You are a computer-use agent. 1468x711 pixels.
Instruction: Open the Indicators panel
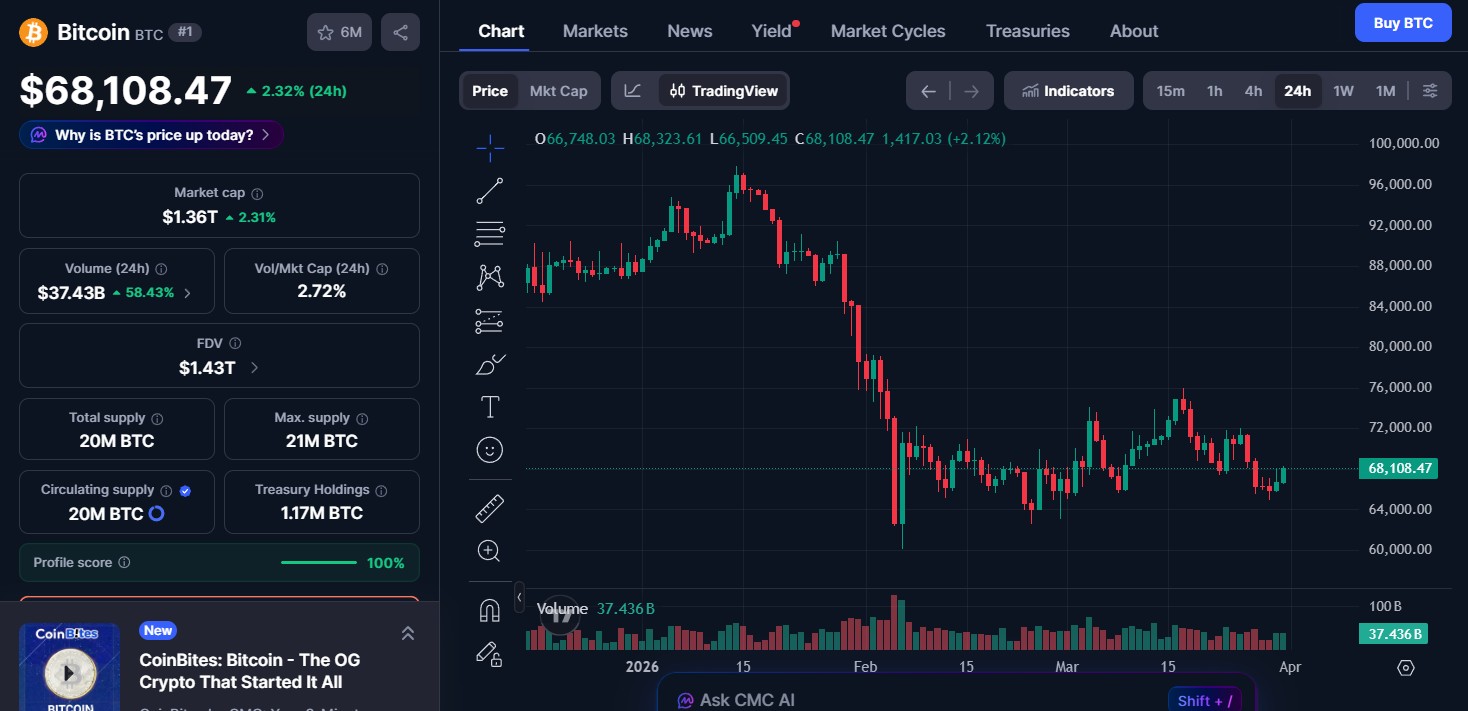coord(1068,90)
